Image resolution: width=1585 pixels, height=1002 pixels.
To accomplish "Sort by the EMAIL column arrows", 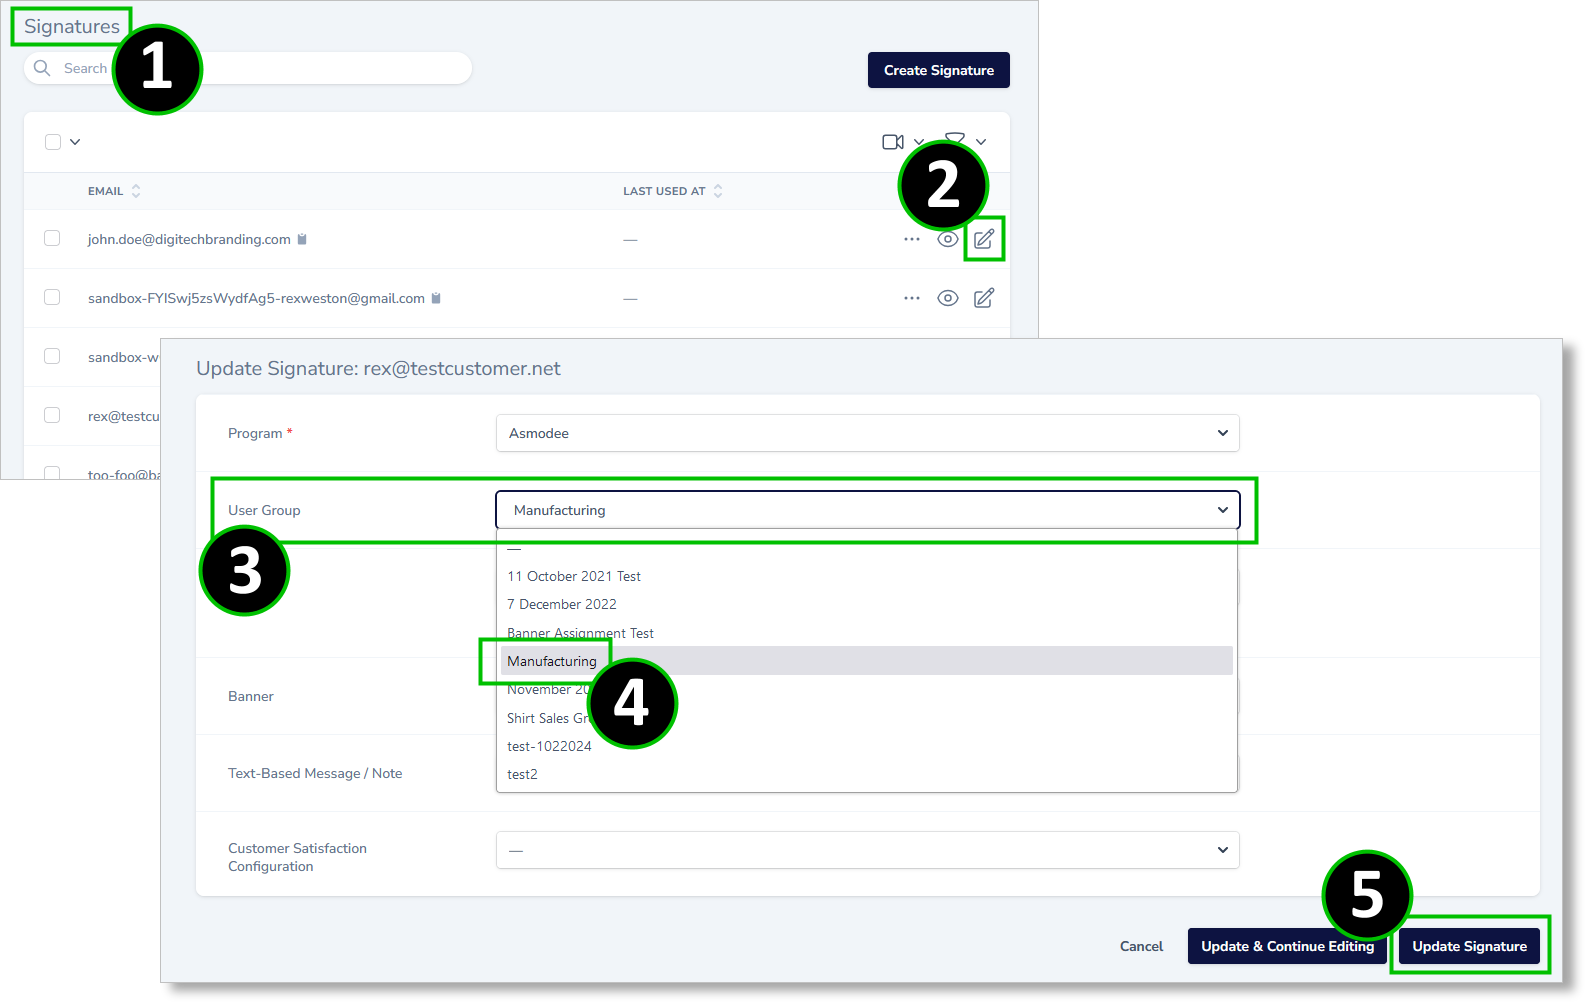I will [x=136, y=191].
